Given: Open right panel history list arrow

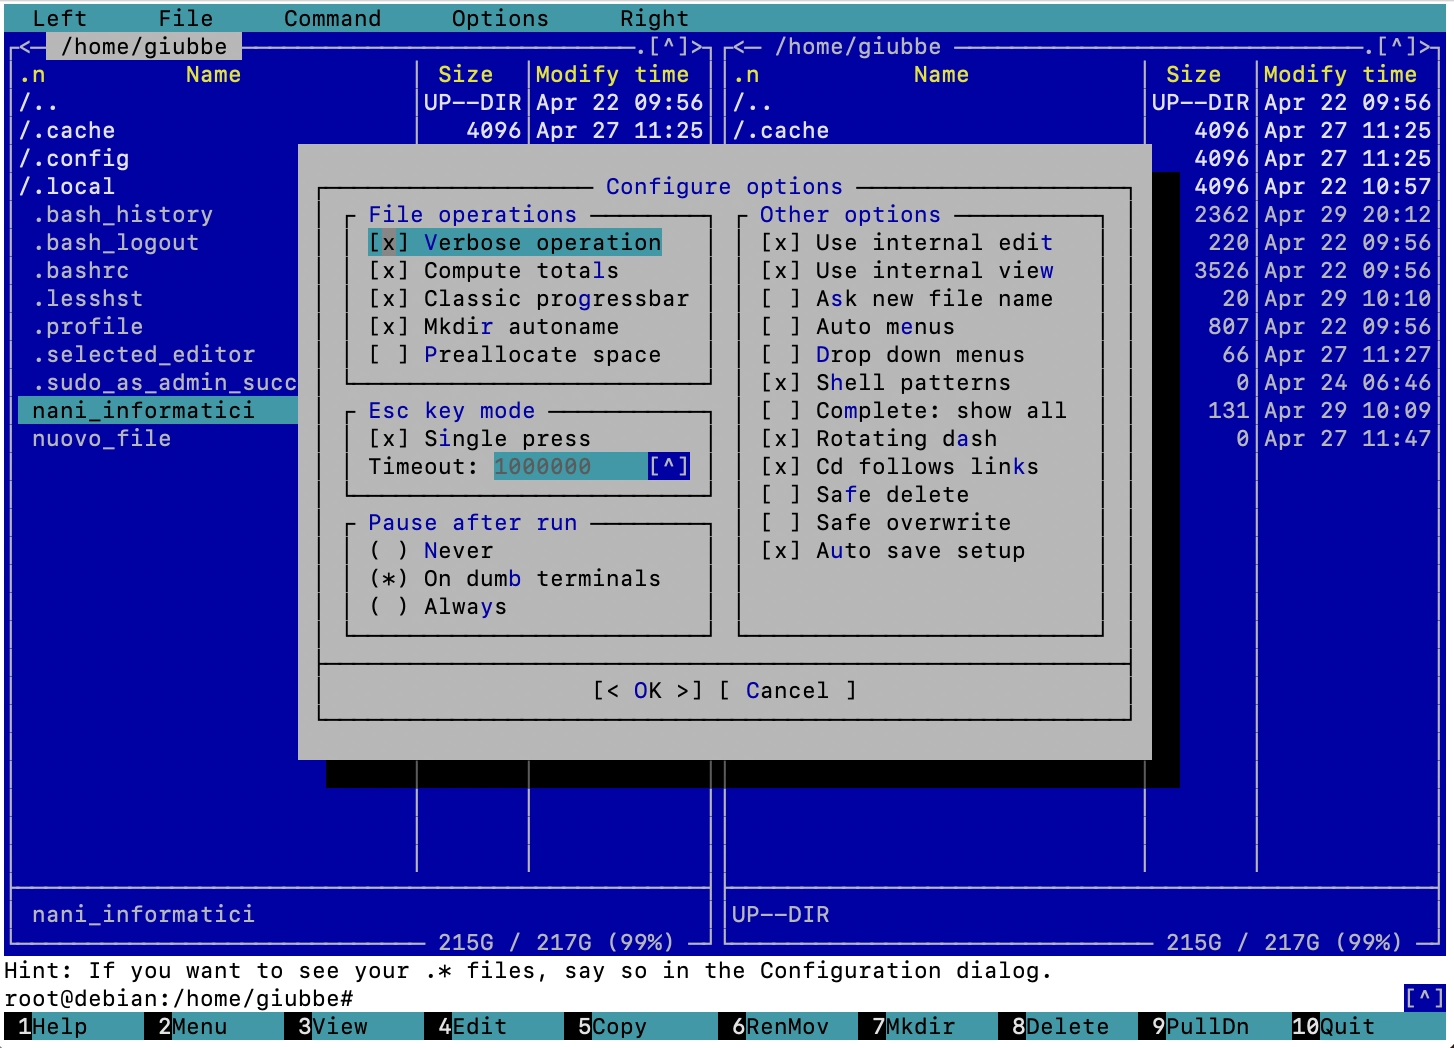Looking at the screenshot, I should pyautogui.click(x=1397, y=46).
